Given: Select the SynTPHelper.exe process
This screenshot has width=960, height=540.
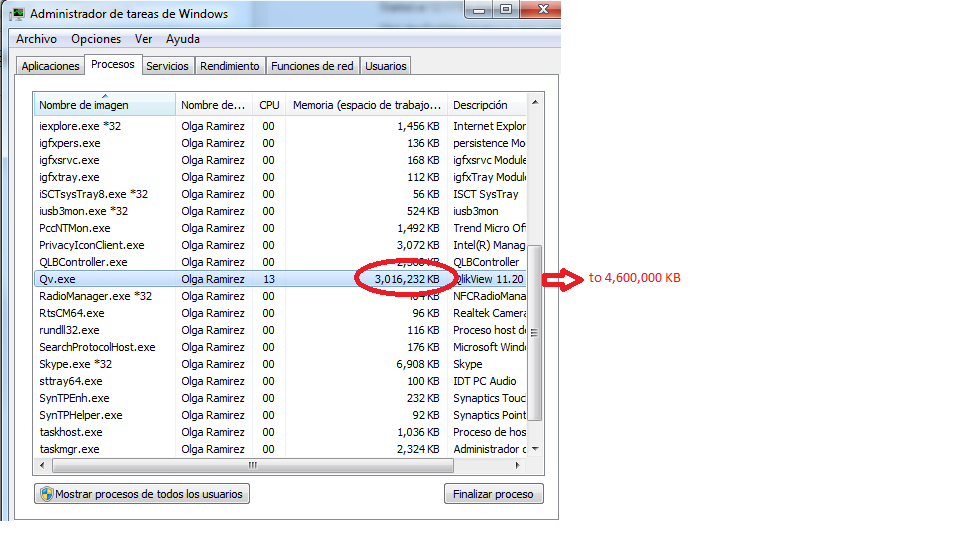Looking at the screenshot, I should point(280,415).
